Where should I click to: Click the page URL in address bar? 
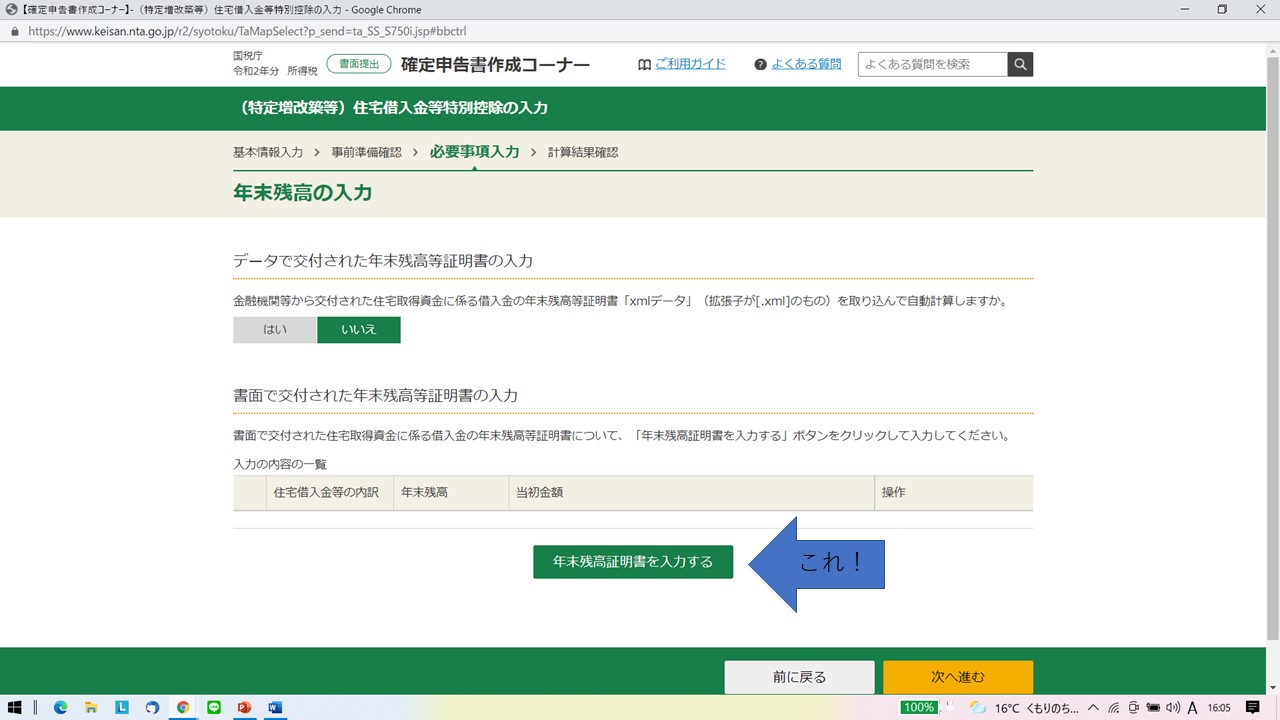pos(247,31)
